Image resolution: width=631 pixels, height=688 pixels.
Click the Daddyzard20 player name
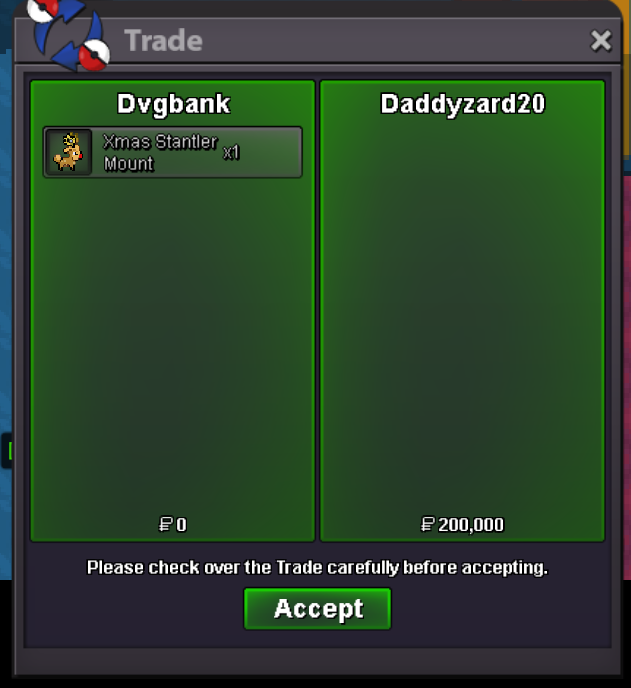coord(462,104)
